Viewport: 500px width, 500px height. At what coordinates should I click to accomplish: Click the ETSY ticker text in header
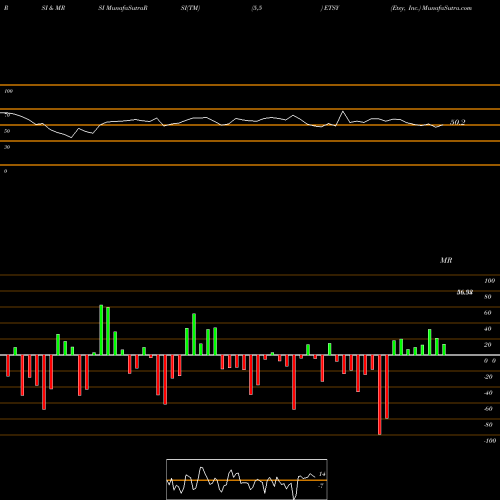click(x=331, y=8)
